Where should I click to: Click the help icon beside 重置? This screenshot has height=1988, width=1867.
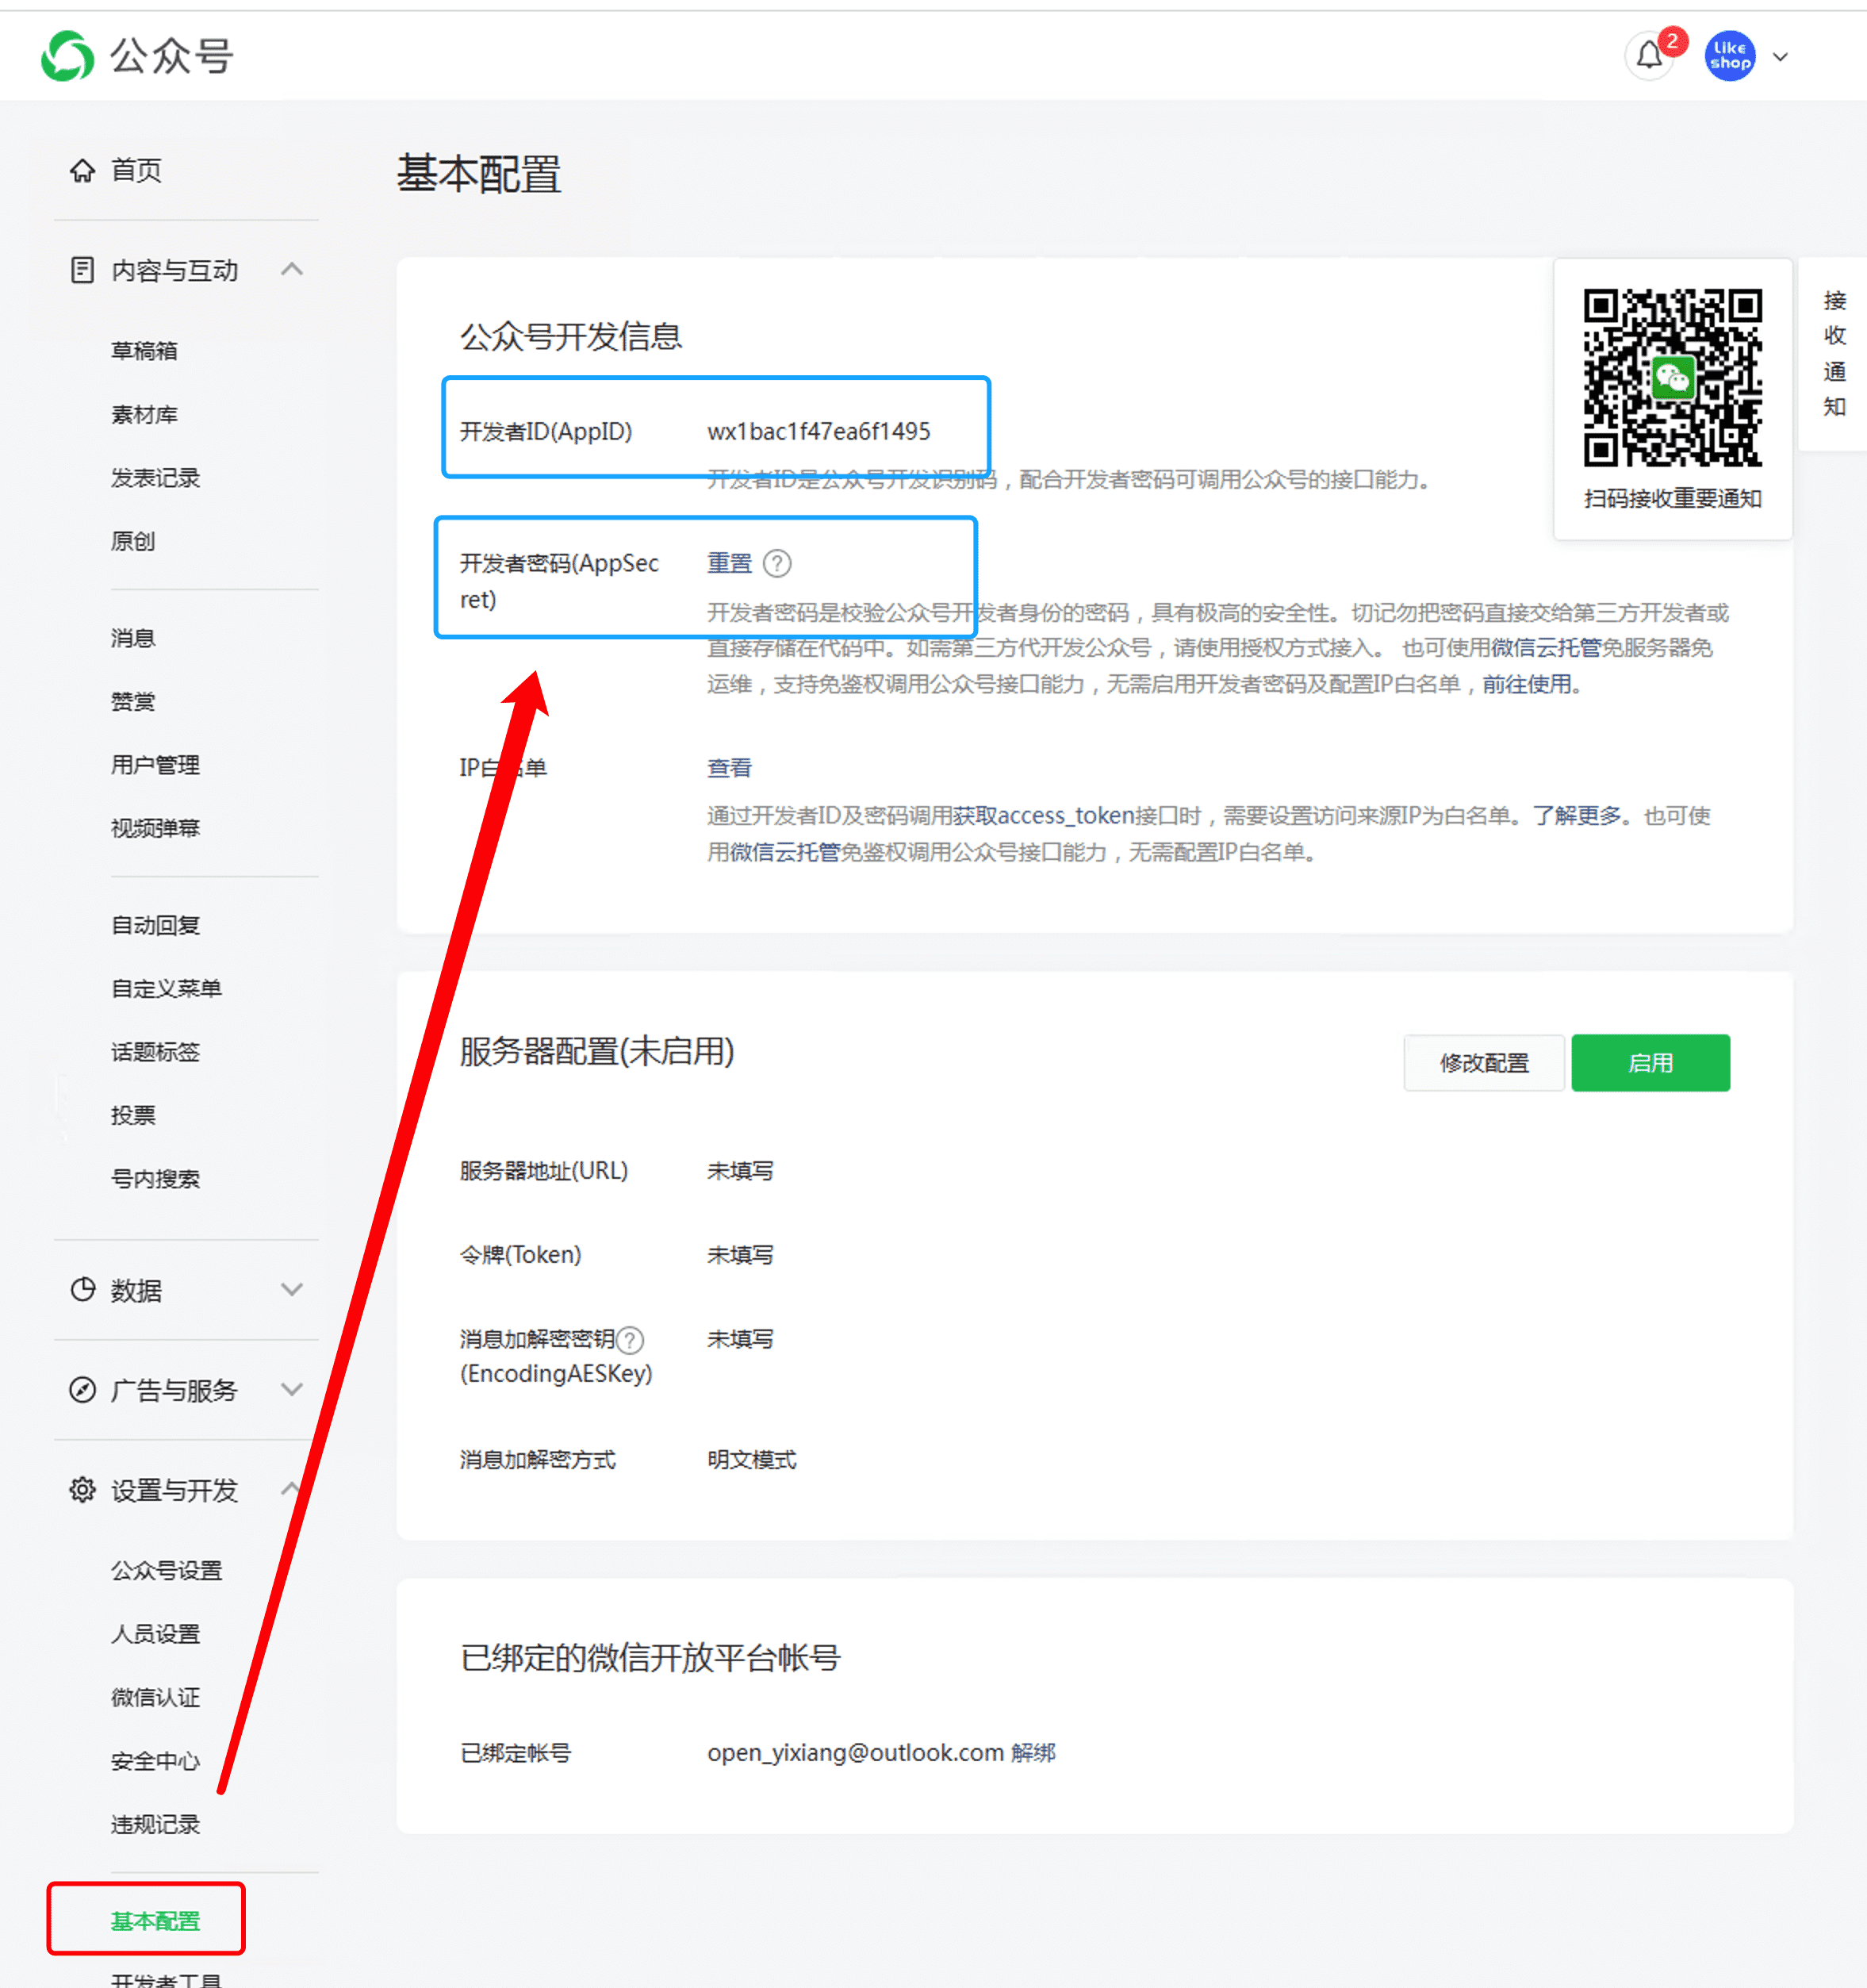777,563
